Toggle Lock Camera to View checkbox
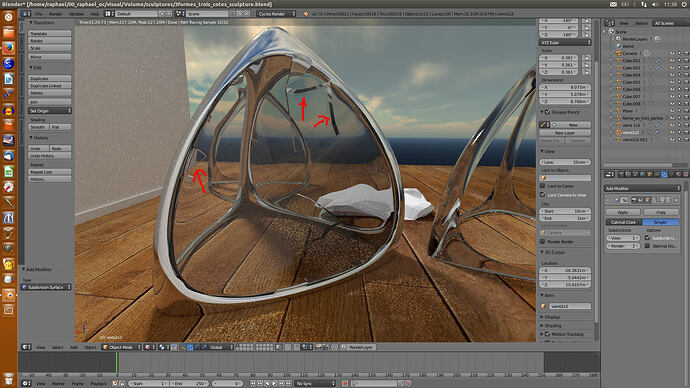This screenshot has width=690, height=388. (543, 194)
